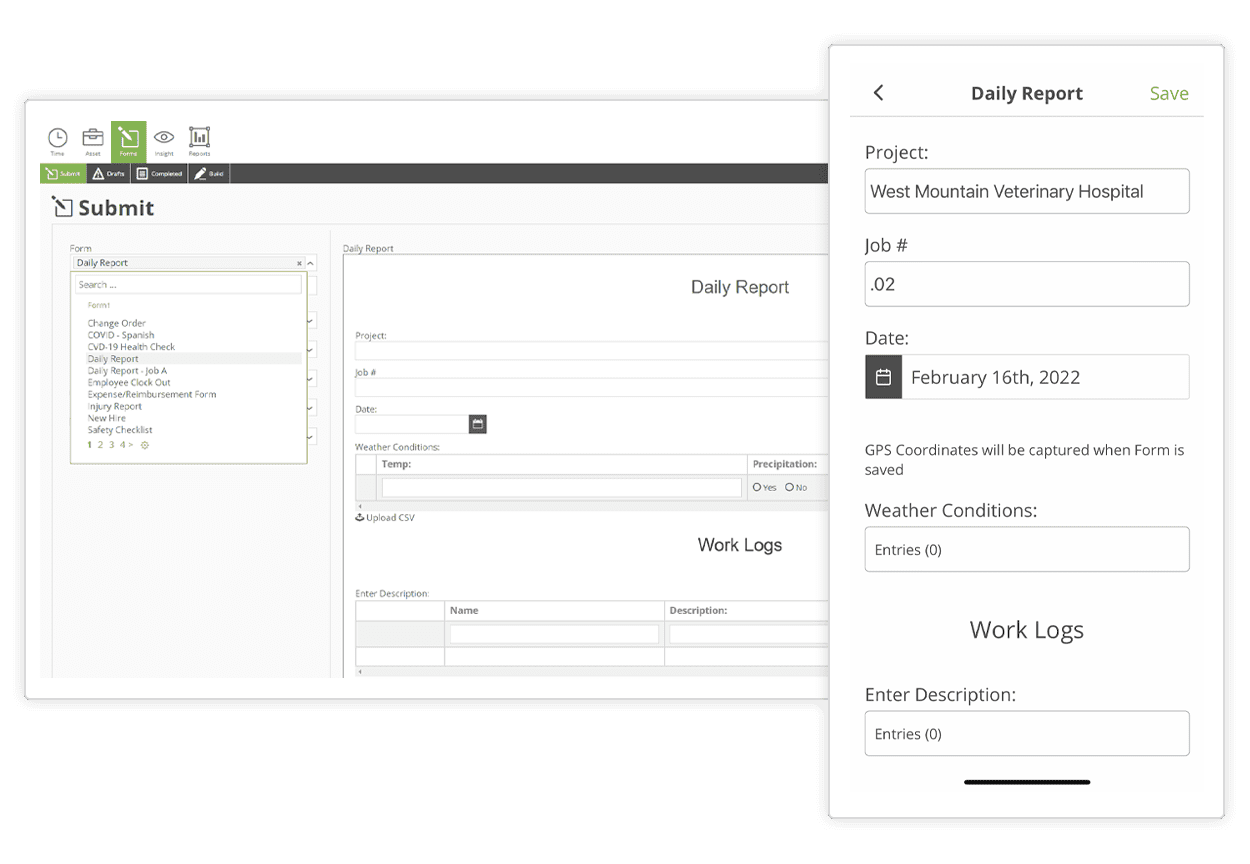Click the Insight eye icon
The image size is (1250, 864).
(164, 139)
